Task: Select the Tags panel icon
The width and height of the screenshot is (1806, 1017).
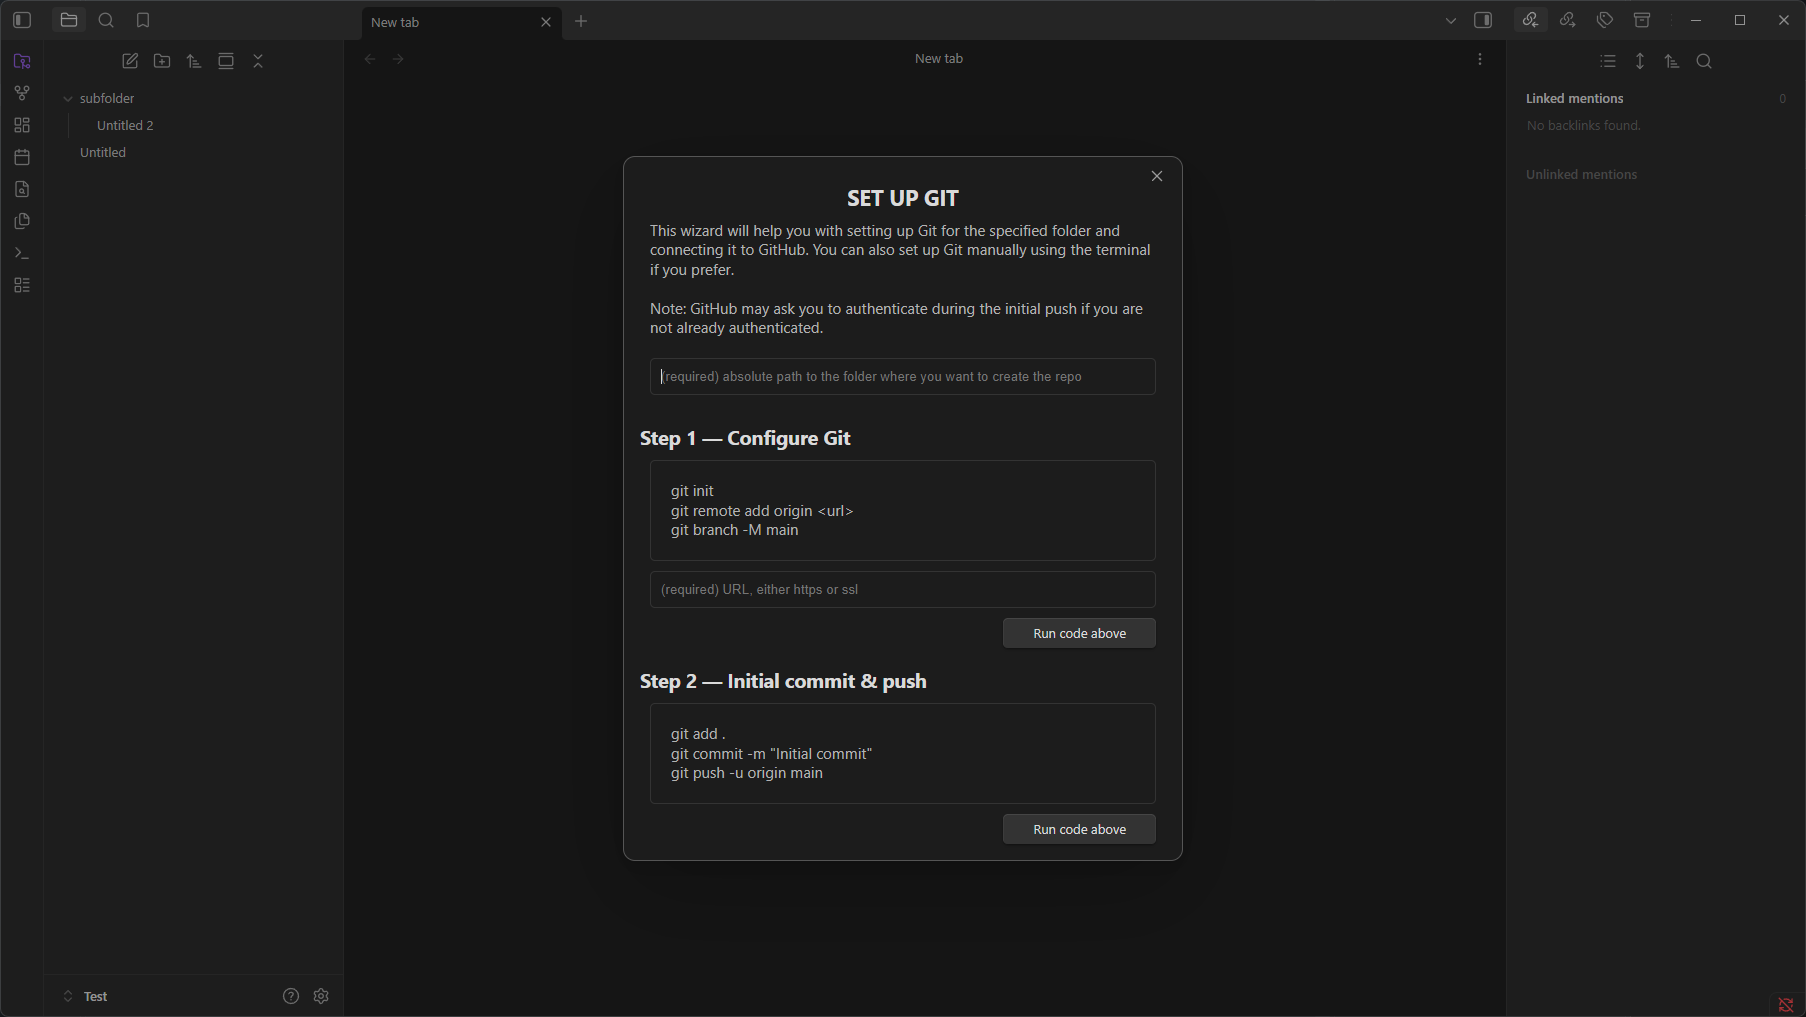Action: 1605,20
